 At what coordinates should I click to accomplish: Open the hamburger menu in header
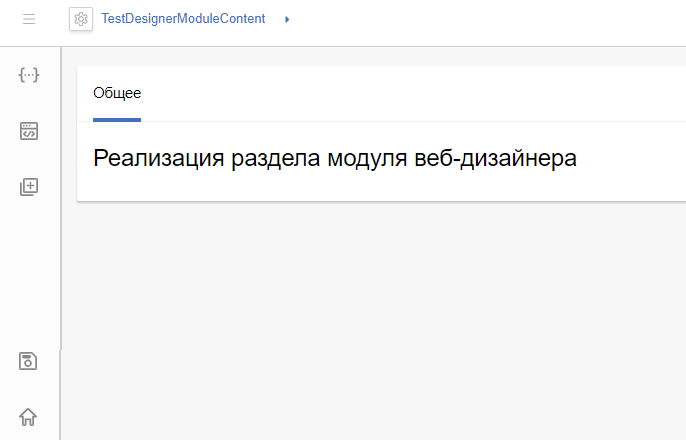[x=29, y=19]
